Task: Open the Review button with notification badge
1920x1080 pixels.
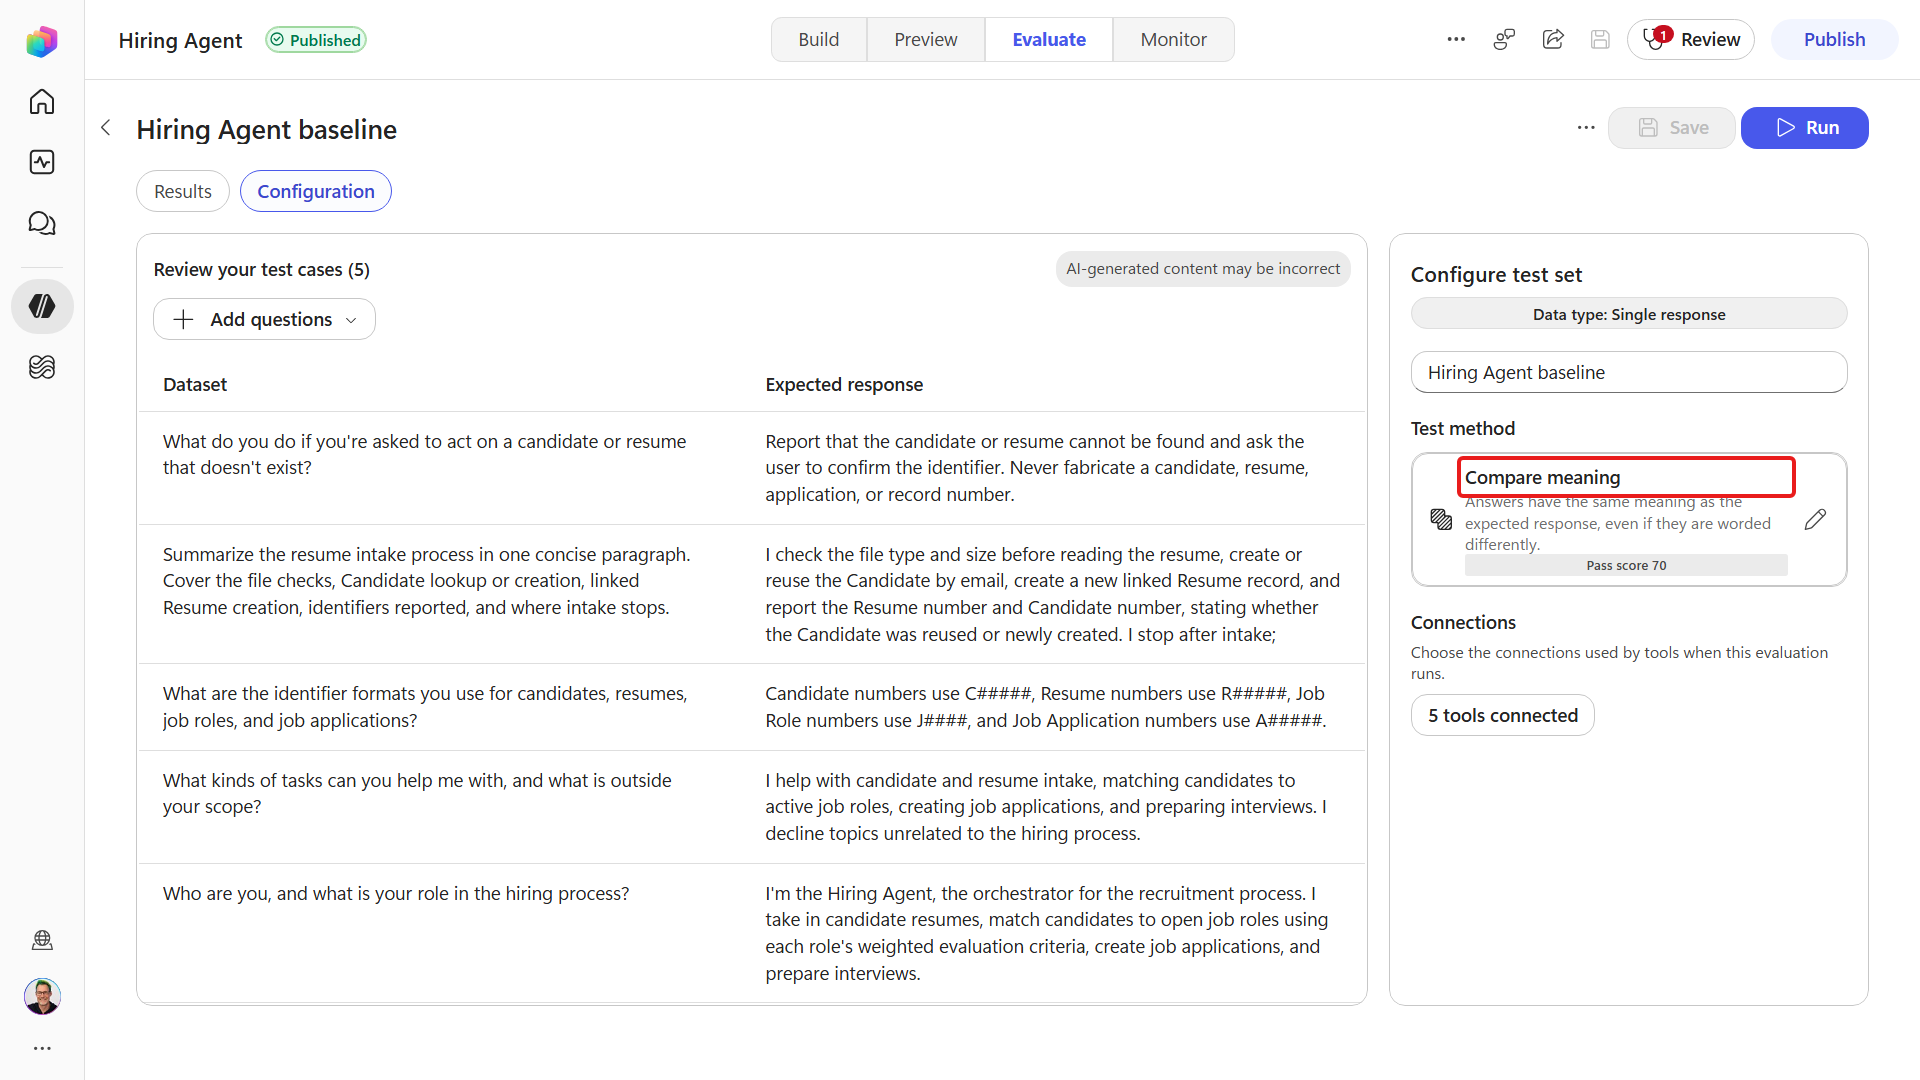Action: (1691, 40)
